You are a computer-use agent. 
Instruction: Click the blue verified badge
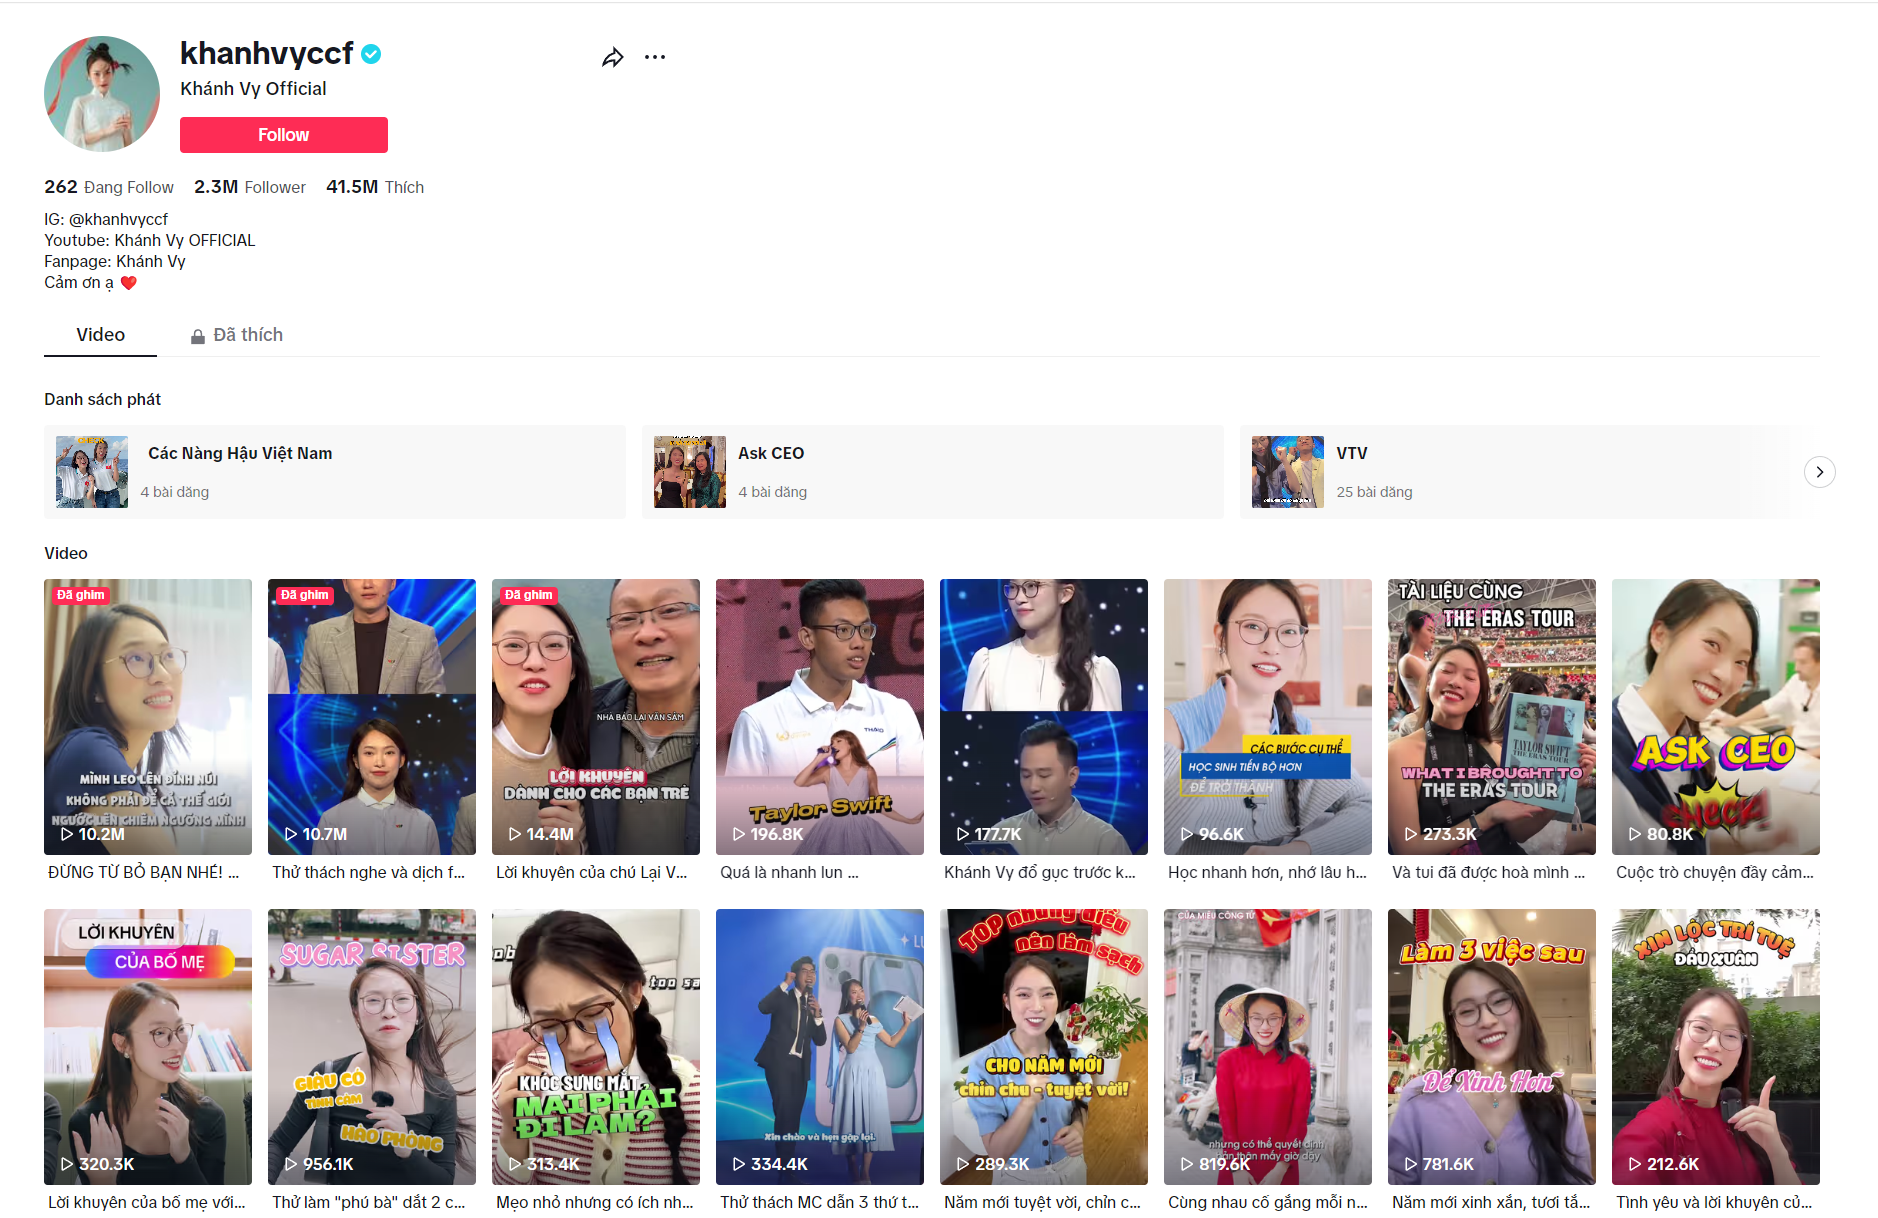pos(371,54)
